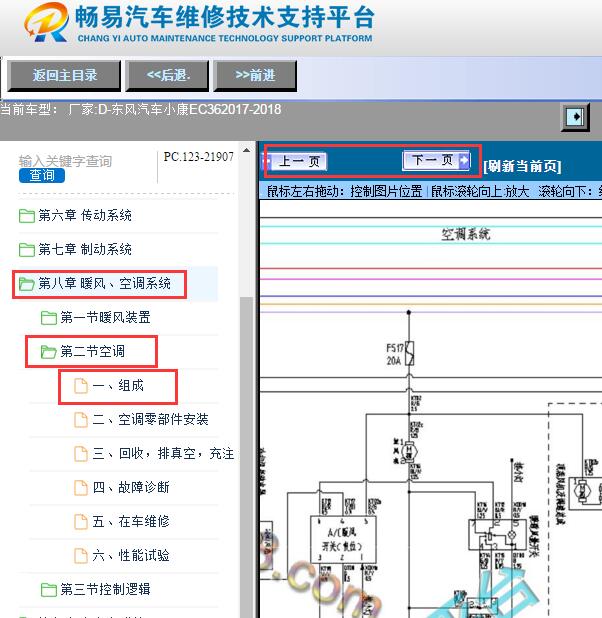The width and height of the screenshot is (602, 618).
Task: Click folder icon of 第一节暖风装置
Action: tap(49, 318)
